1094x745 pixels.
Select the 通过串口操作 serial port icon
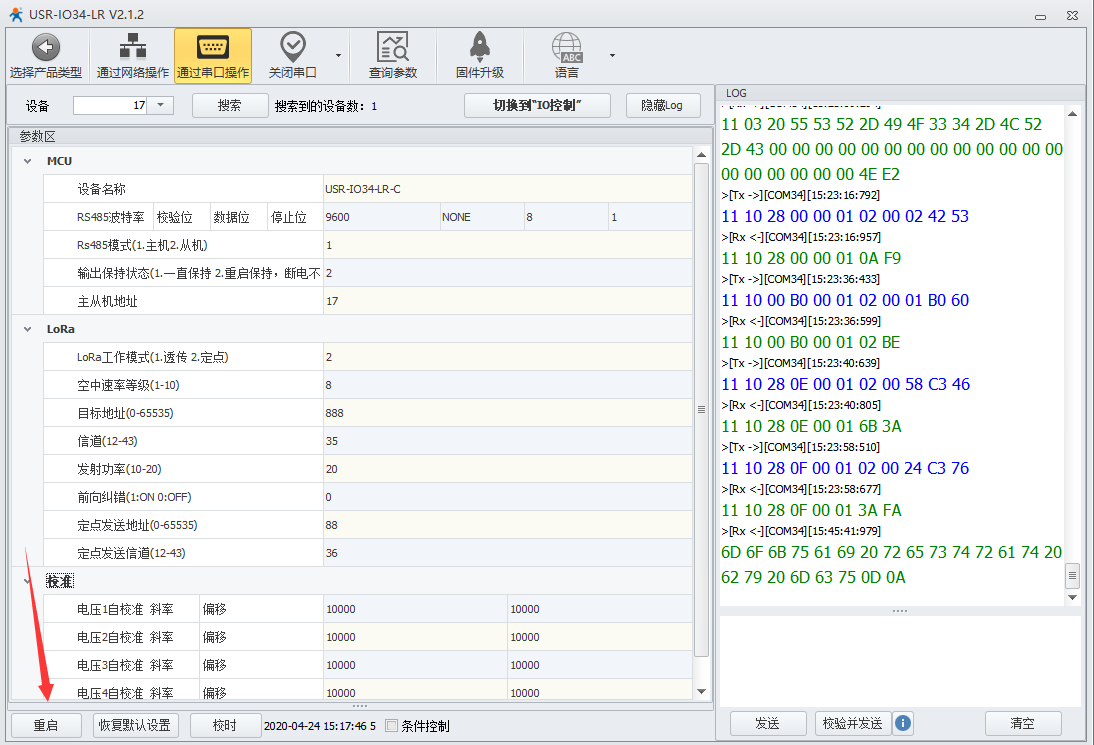213,47
